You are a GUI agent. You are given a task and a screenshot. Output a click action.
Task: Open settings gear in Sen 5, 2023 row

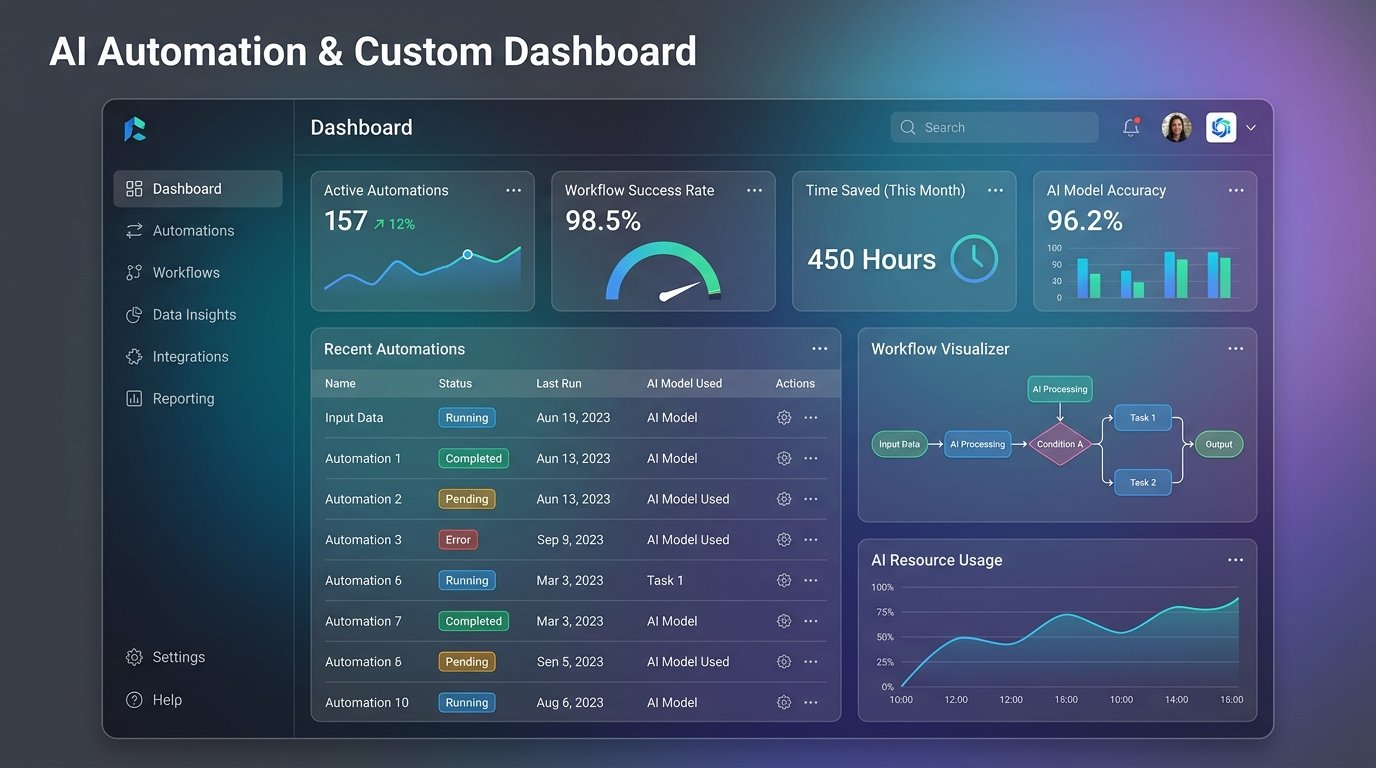[x=784, y=662]
